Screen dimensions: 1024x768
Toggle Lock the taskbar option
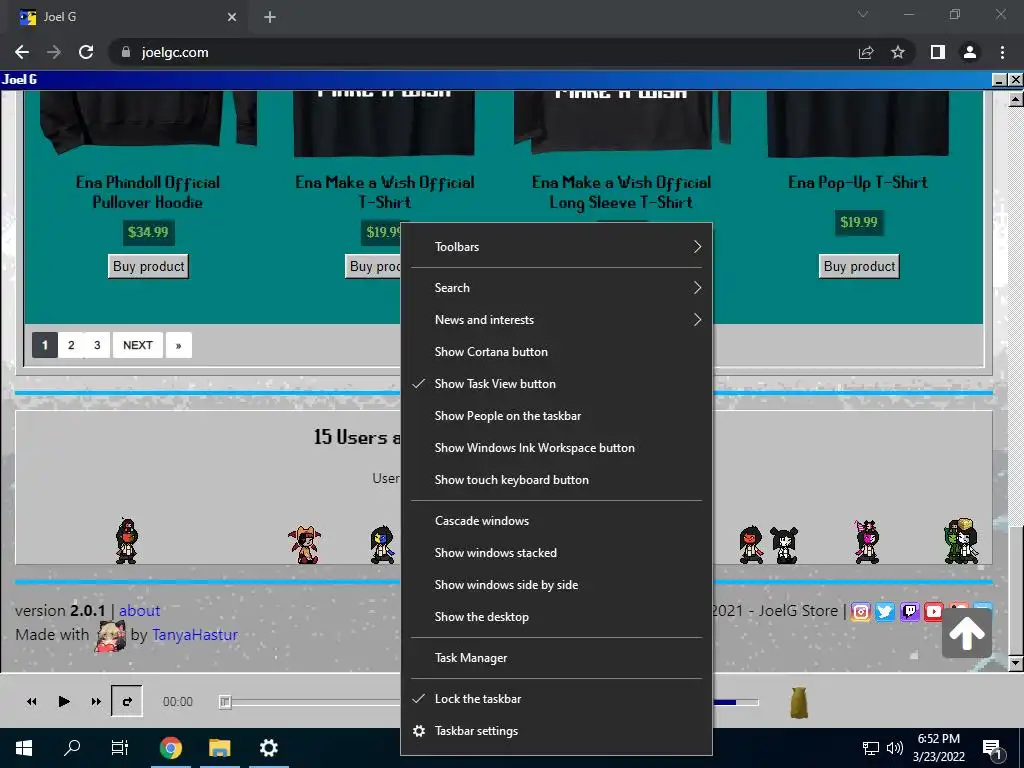click(x=556, y=699)
